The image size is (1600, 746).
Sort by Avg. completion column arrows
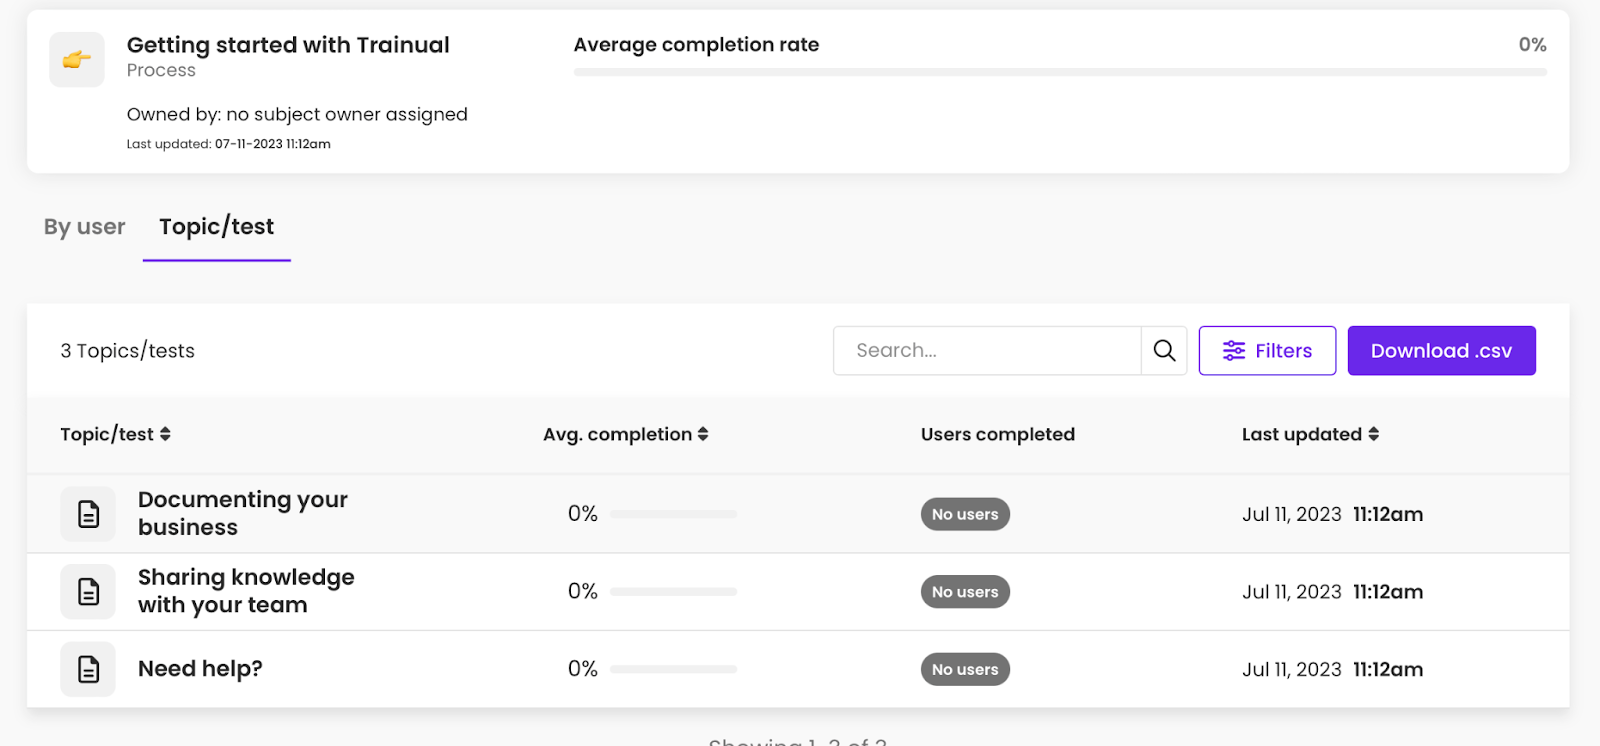pyautogui.click(x=703, y=434)
